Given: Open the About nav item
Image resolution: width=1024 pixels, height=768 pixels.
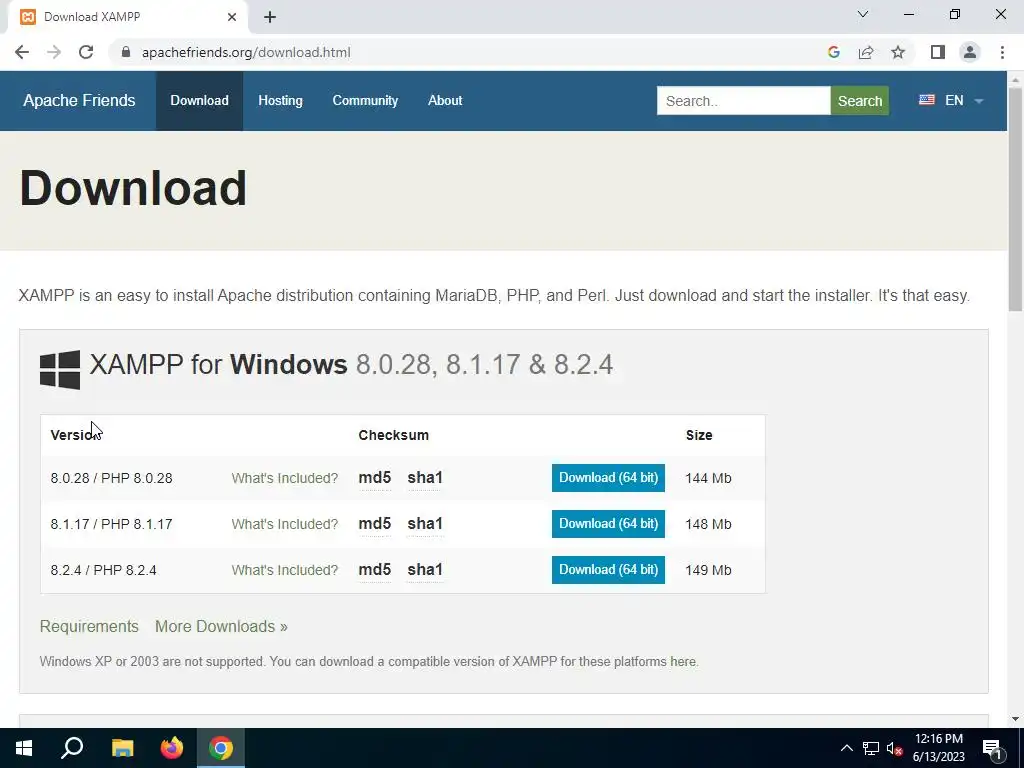Looking at the screenshot, I should (445, 101).
